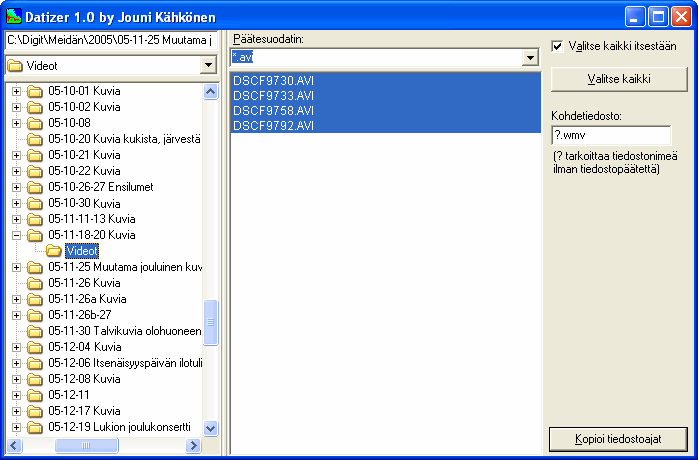The height and width of the screenshot is (460, 698).
Task: Click the tree scroll left arrow
Action: point(14,445)
